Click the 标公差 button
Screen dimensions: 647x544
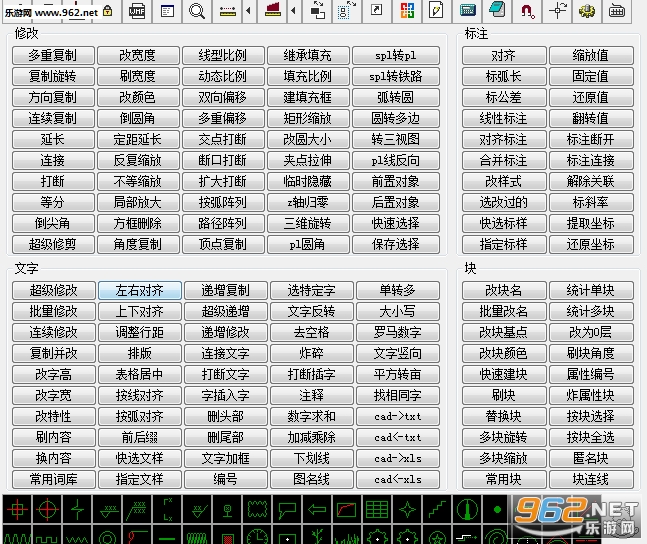pyautogui.click(x=504, y=97)
